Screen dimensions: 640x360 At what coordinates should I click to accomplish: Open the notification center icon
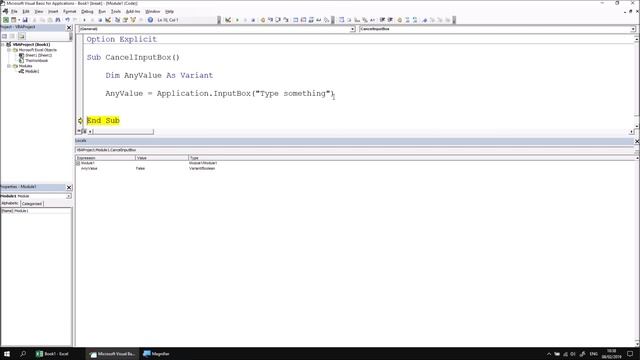pyautogui.click(x=631, y=354)
